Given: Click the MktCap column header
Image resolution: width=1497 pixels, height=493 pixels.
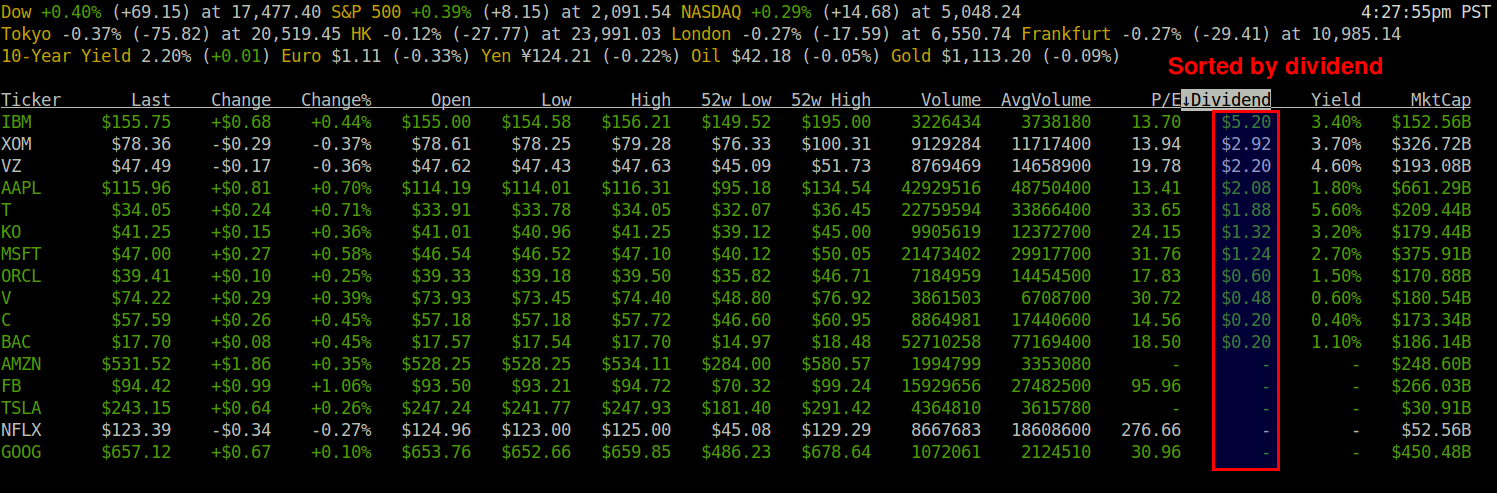Looking at the screenshot, I should (1441, 100).
